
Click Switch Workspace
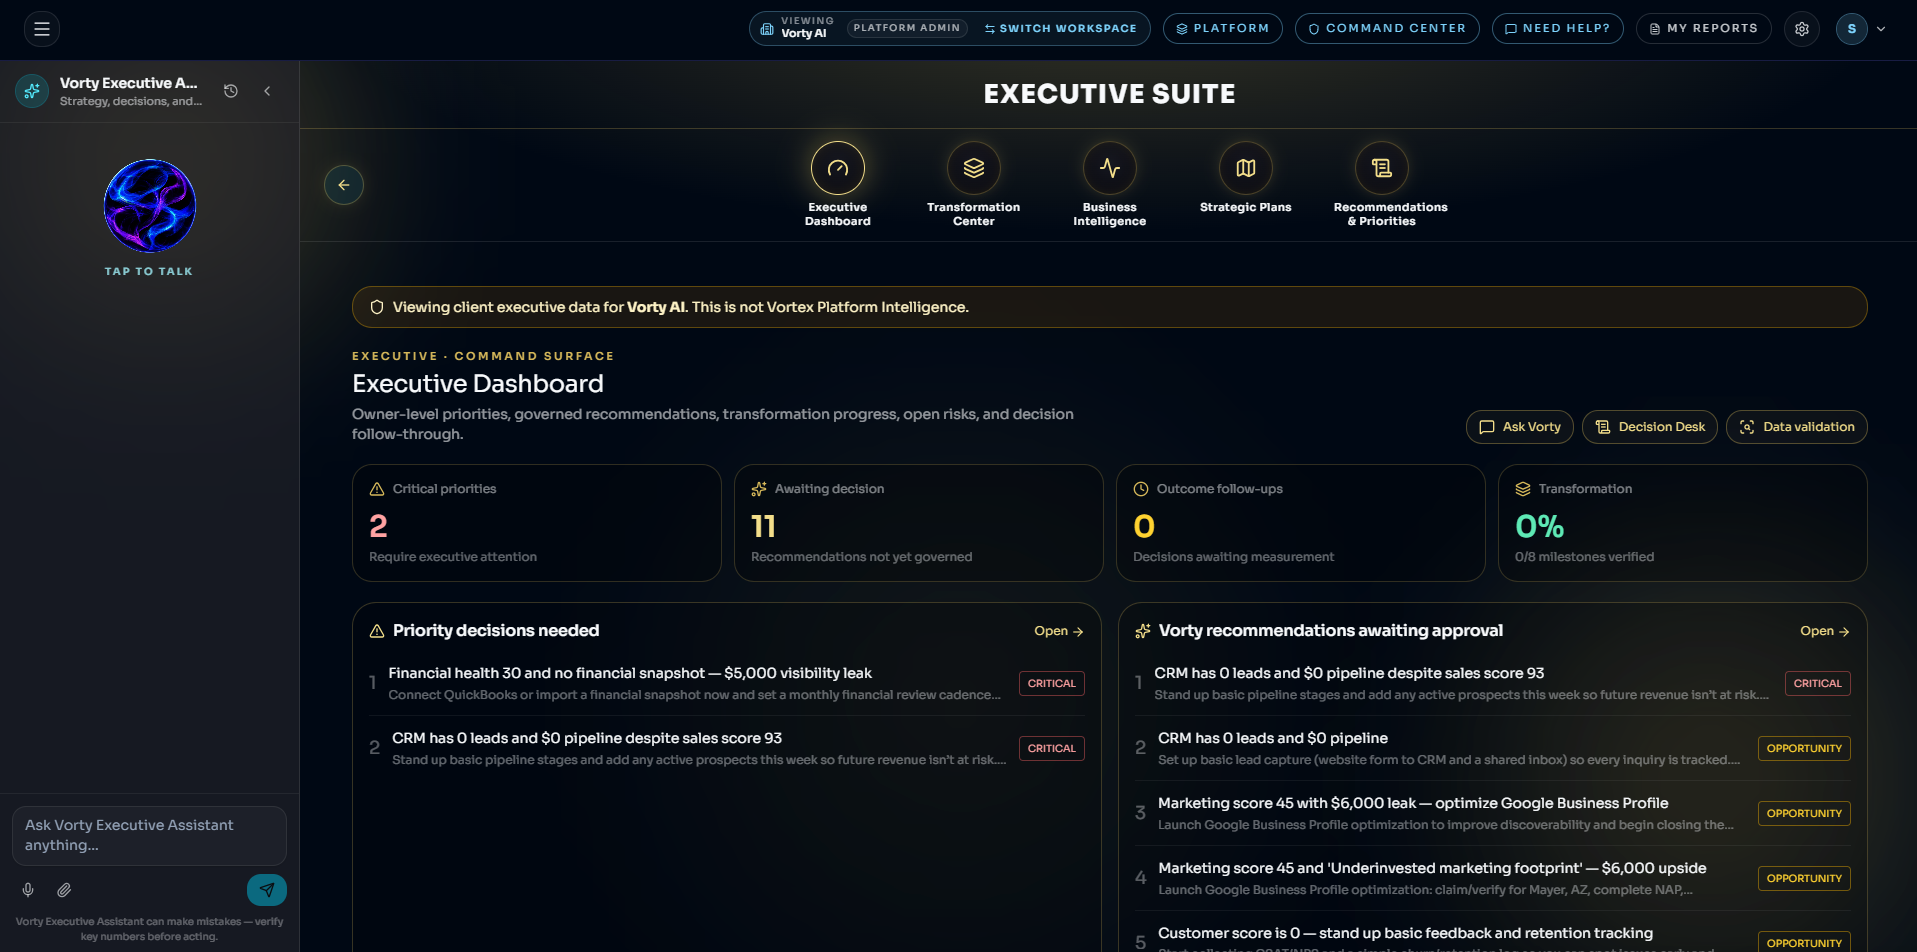click(x=1061, y=29)
